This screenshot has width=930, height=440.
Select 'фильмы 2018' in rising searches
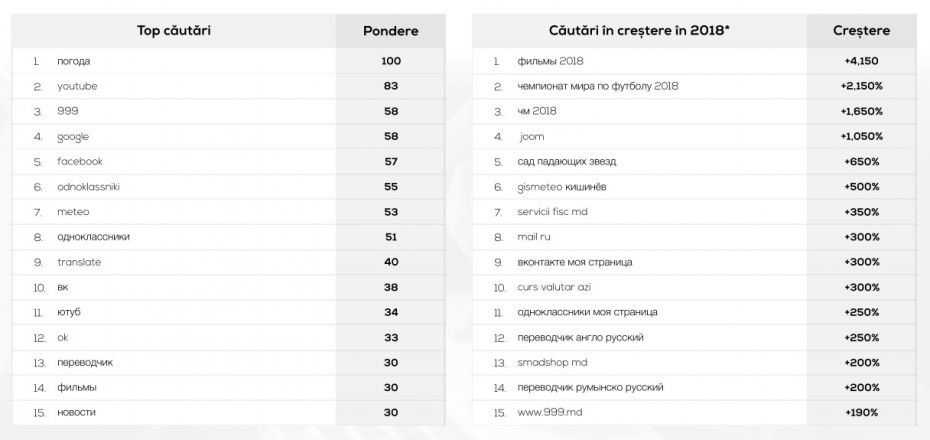(x=550, y=61)
